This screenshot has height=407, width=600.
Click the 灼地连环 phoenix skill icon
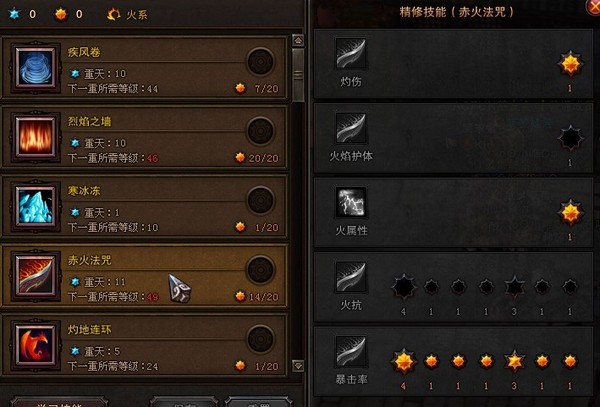pyautogui.click(x=35, y=345)
